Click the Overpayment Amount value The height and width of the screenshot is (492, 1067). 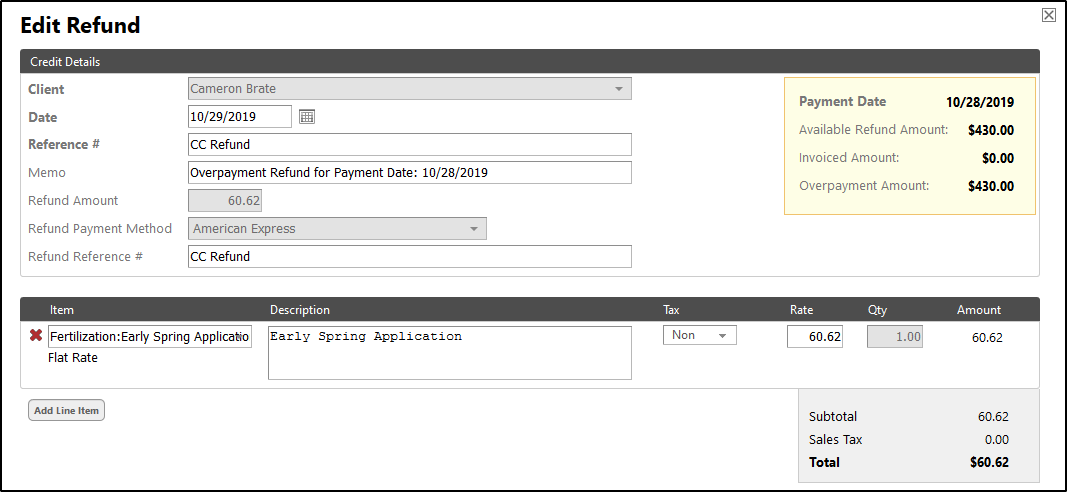990,186
